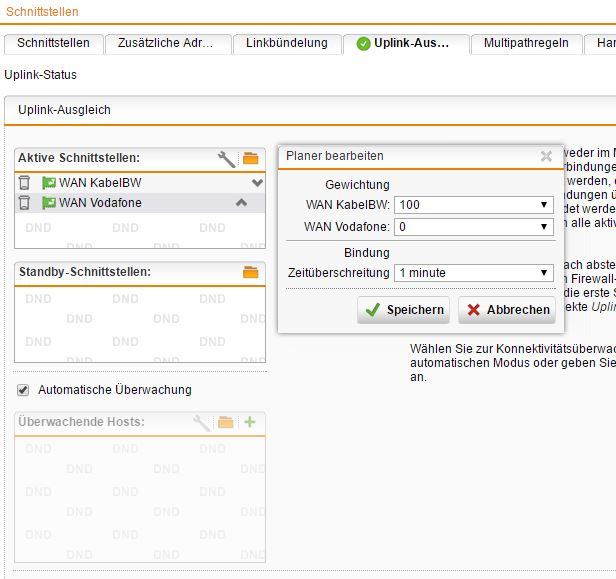Open folder icon in Standby-Schnittstellen header
The image size is (616, 579).
click(x=251, y=272)
